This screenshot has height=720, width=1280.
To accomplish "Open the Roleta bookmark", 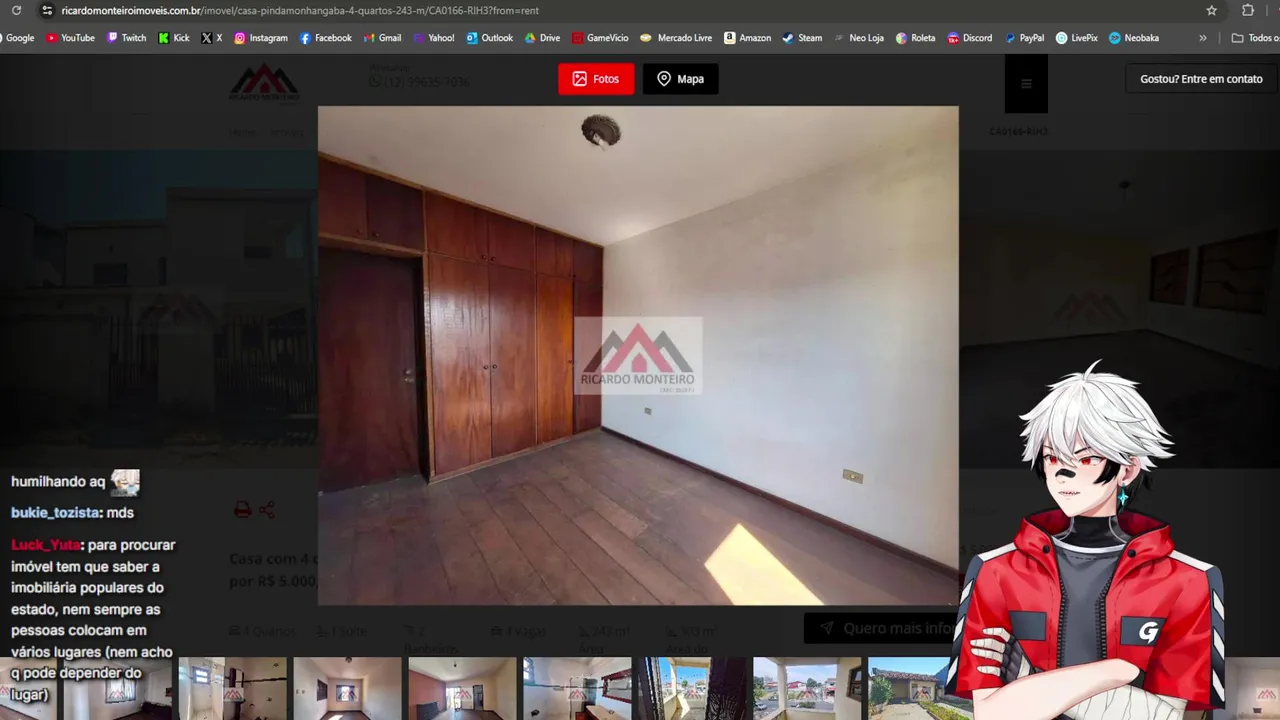I will coord(915,38).
